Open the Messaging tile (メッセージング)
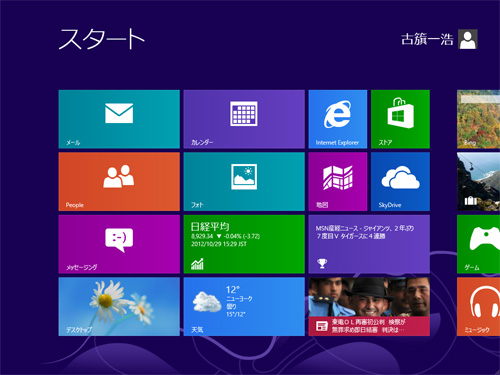The image size is (500, 375). 119,244
